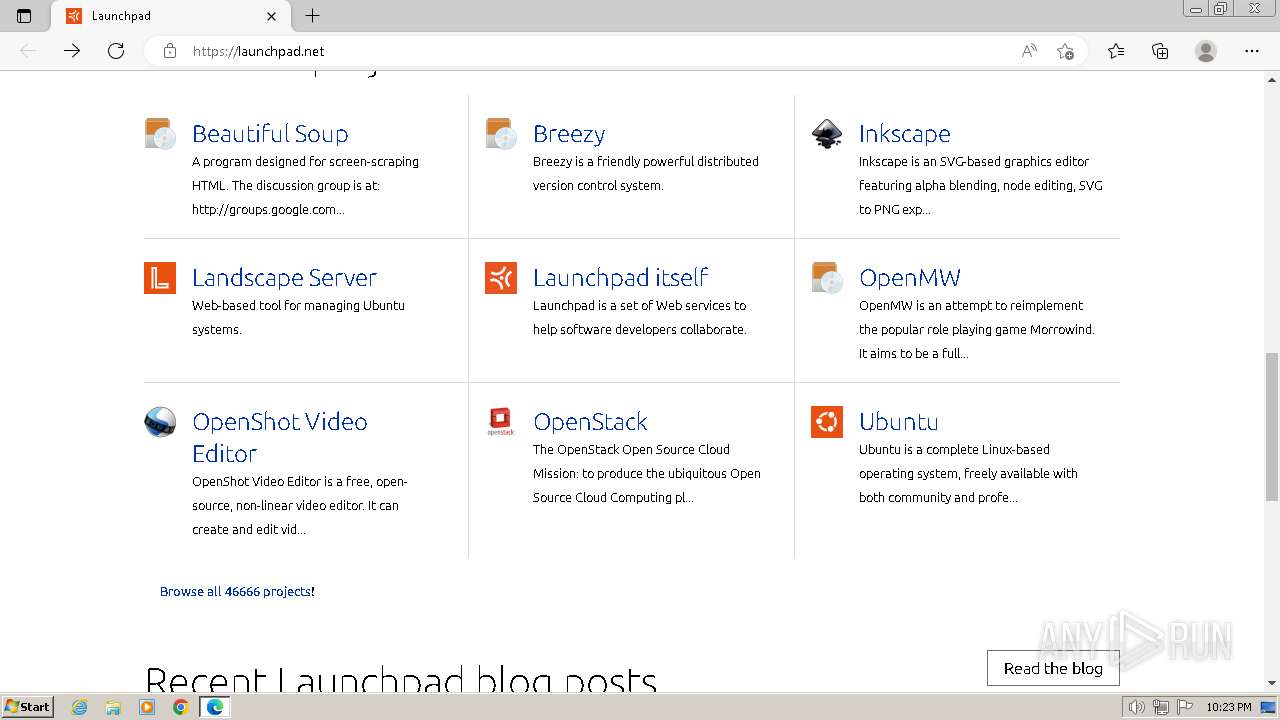Click the volume speaker tray icon
Viewport: 1280px width, 720px height.
(1137, 707)
